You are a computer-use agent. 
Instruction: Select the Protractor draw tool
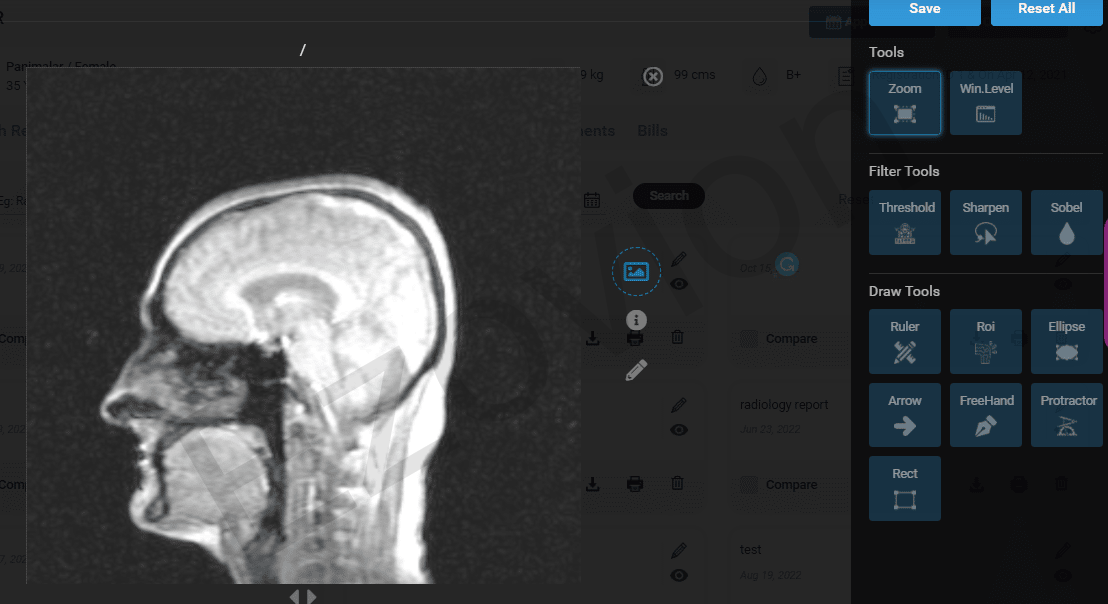point(1066,414)
